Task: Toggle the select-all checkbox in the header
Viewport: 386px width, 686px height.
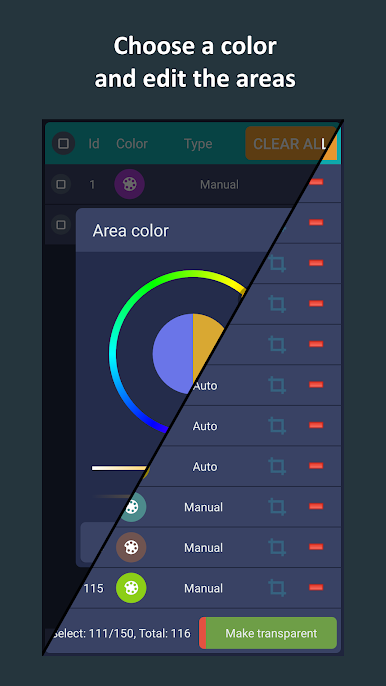Action: tap(63, 143)
